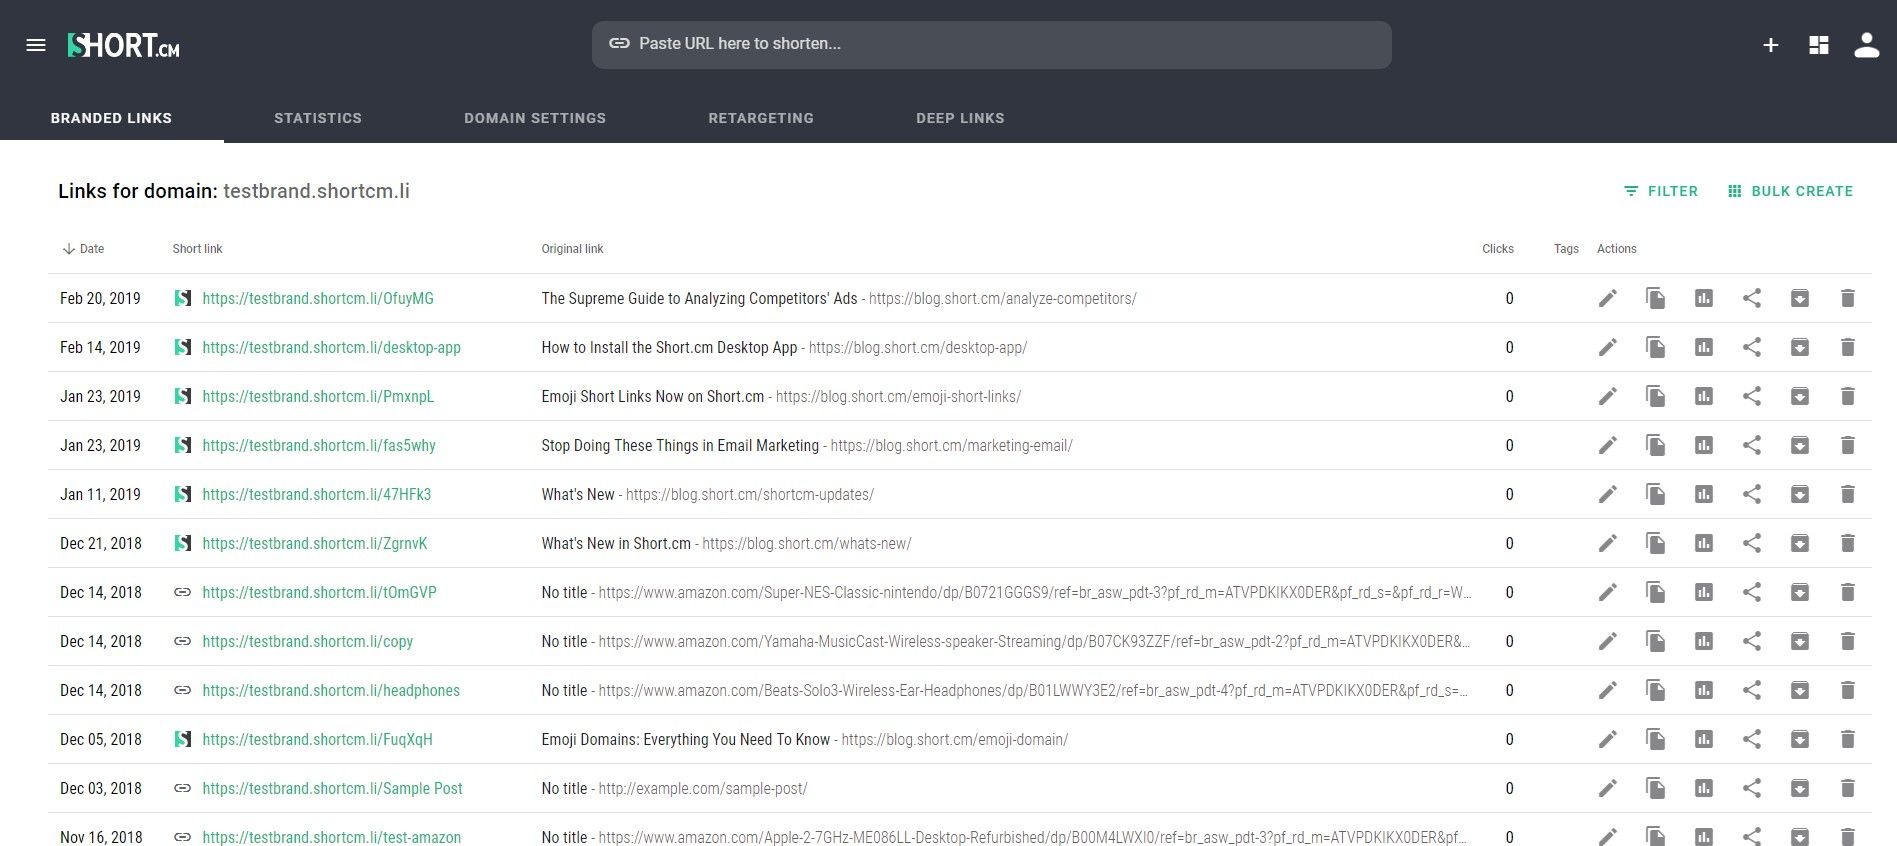Delete the OfuyMG short link

click(1847, 298)
